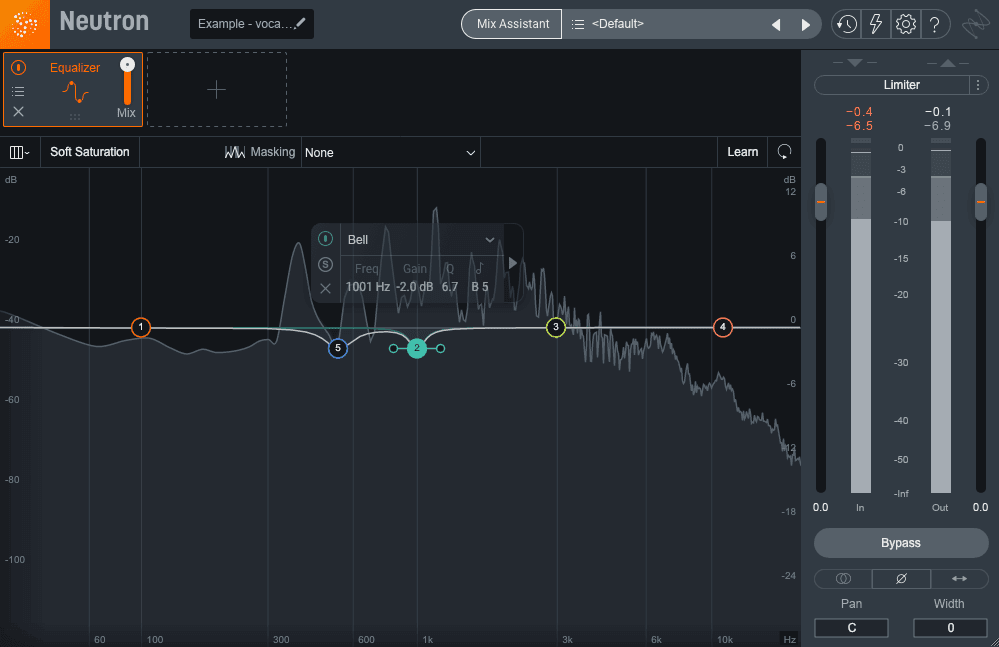The width and height of the screenshot is (999, 647).
Task: Adjust the output gain fader
Action: click(981, 202)
